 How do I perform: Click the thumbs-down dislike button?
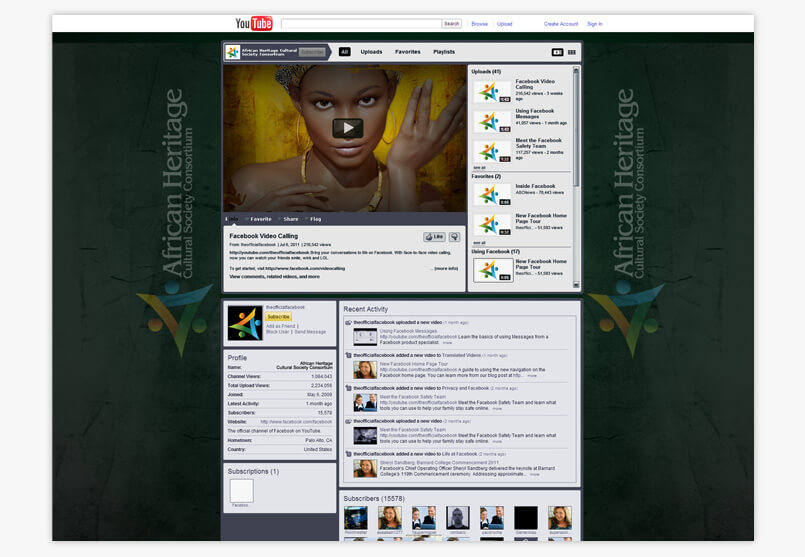point(454,237)
